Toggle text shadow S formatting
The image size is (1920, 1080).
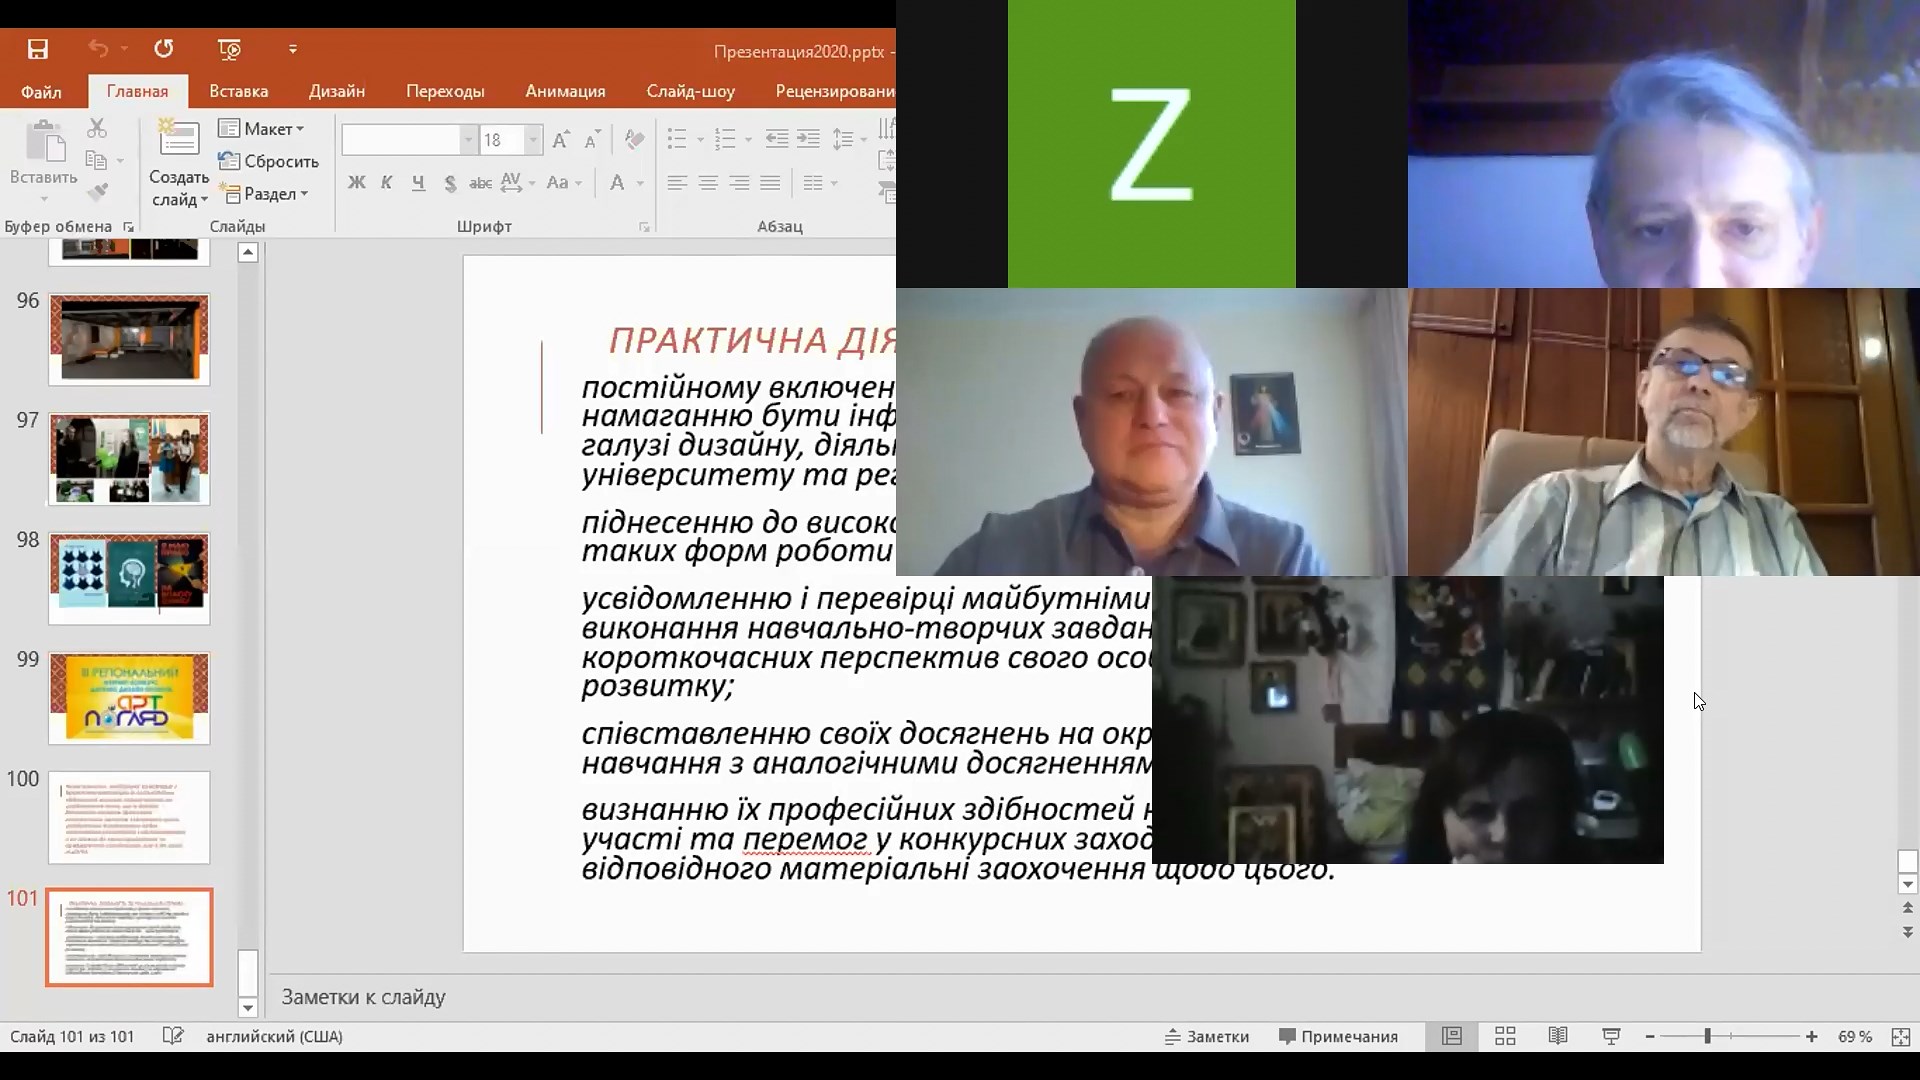tap(450, 183)
